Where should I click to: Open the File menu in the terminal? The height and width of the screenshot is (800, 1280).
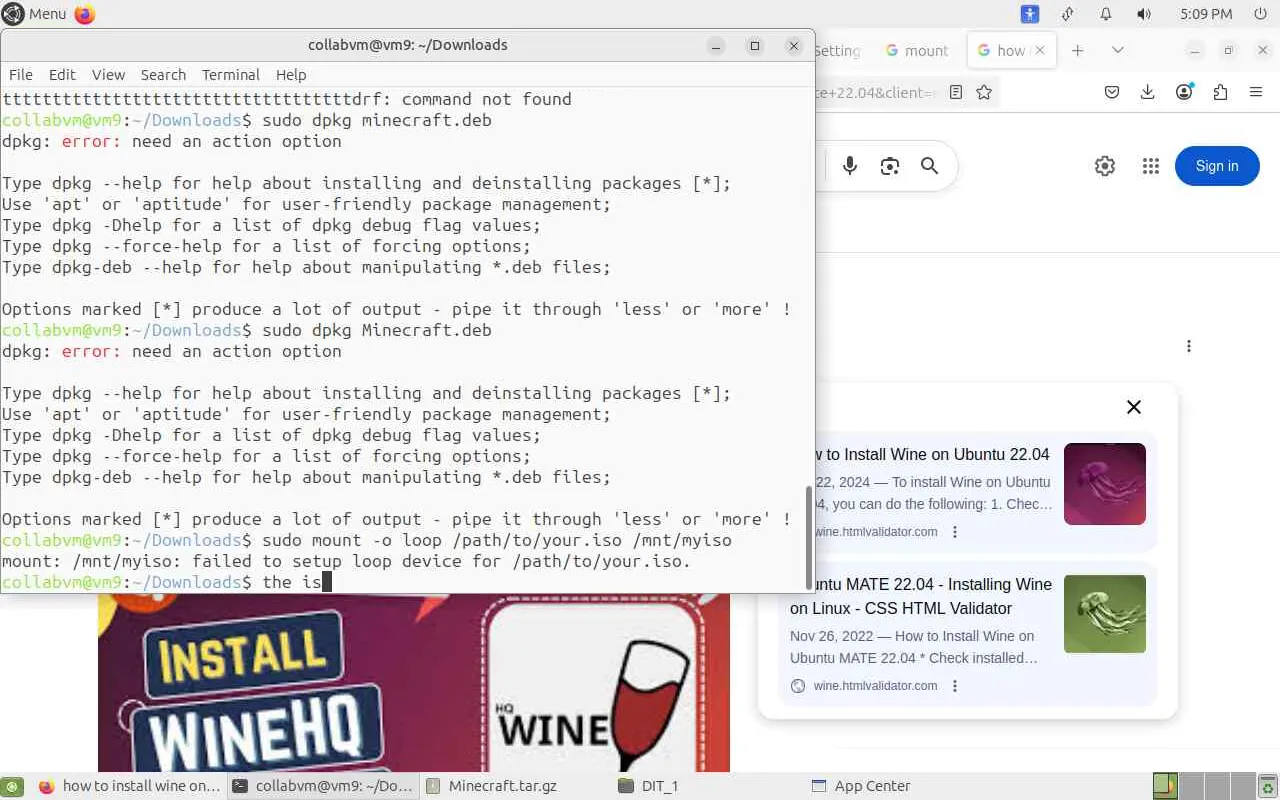[x=20, y=75]
